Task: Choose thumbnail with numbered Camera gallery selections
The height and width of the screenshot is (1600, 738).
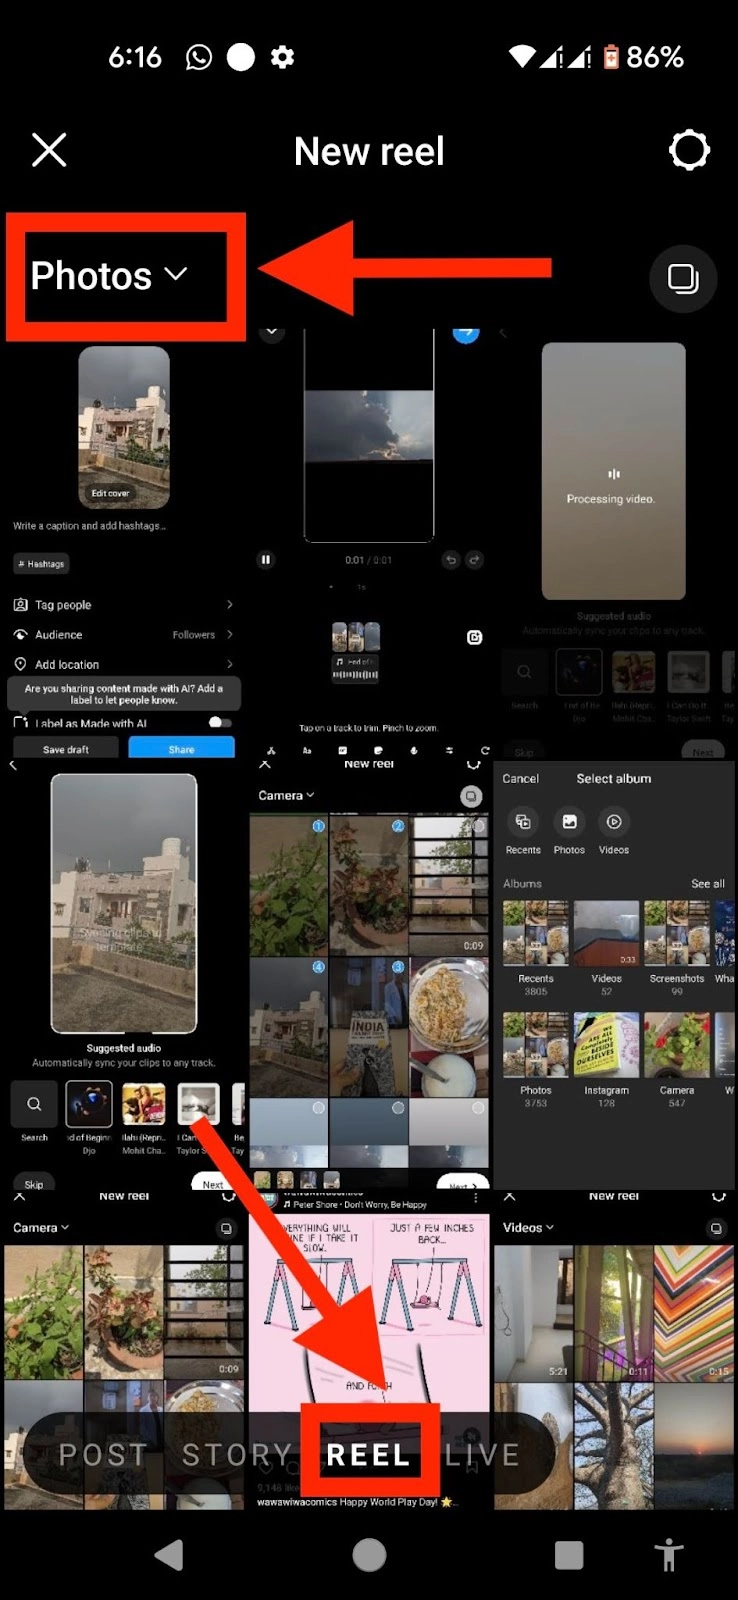Action: tap(369, 974)
